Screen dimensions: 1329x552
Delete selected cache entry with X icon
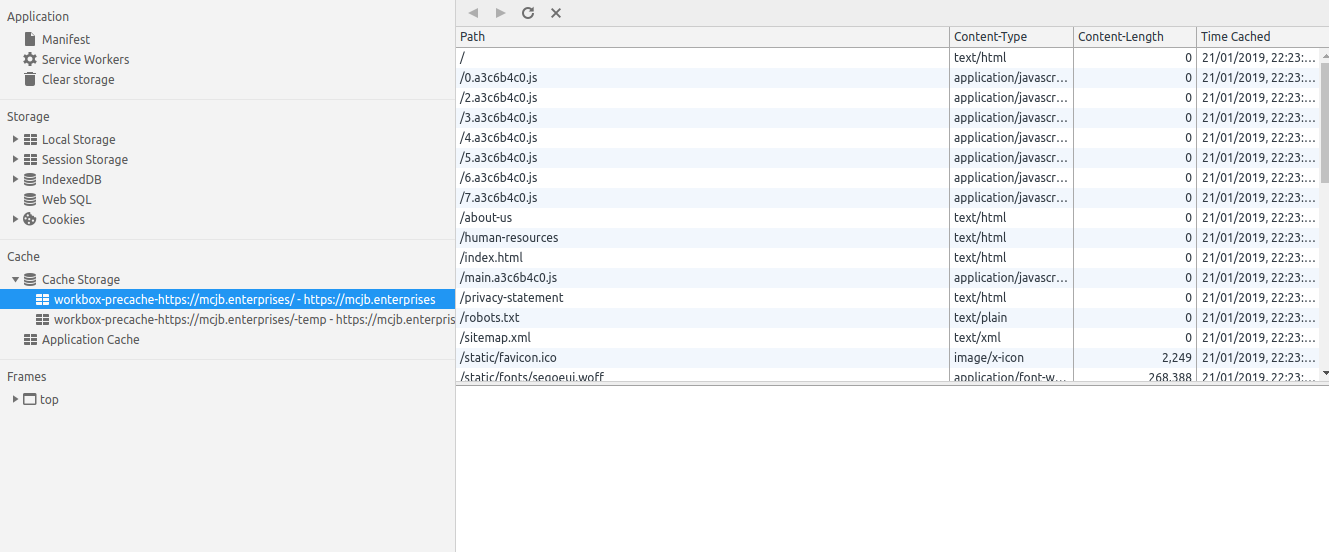pyautogui.click(x=556, y=13)
